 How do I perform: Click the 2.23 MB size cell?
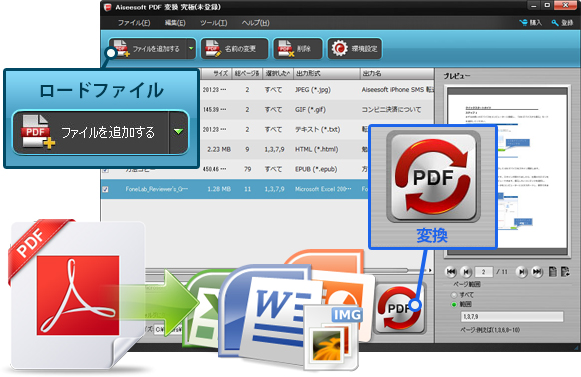pyautogui.click(x=219, y=149)
